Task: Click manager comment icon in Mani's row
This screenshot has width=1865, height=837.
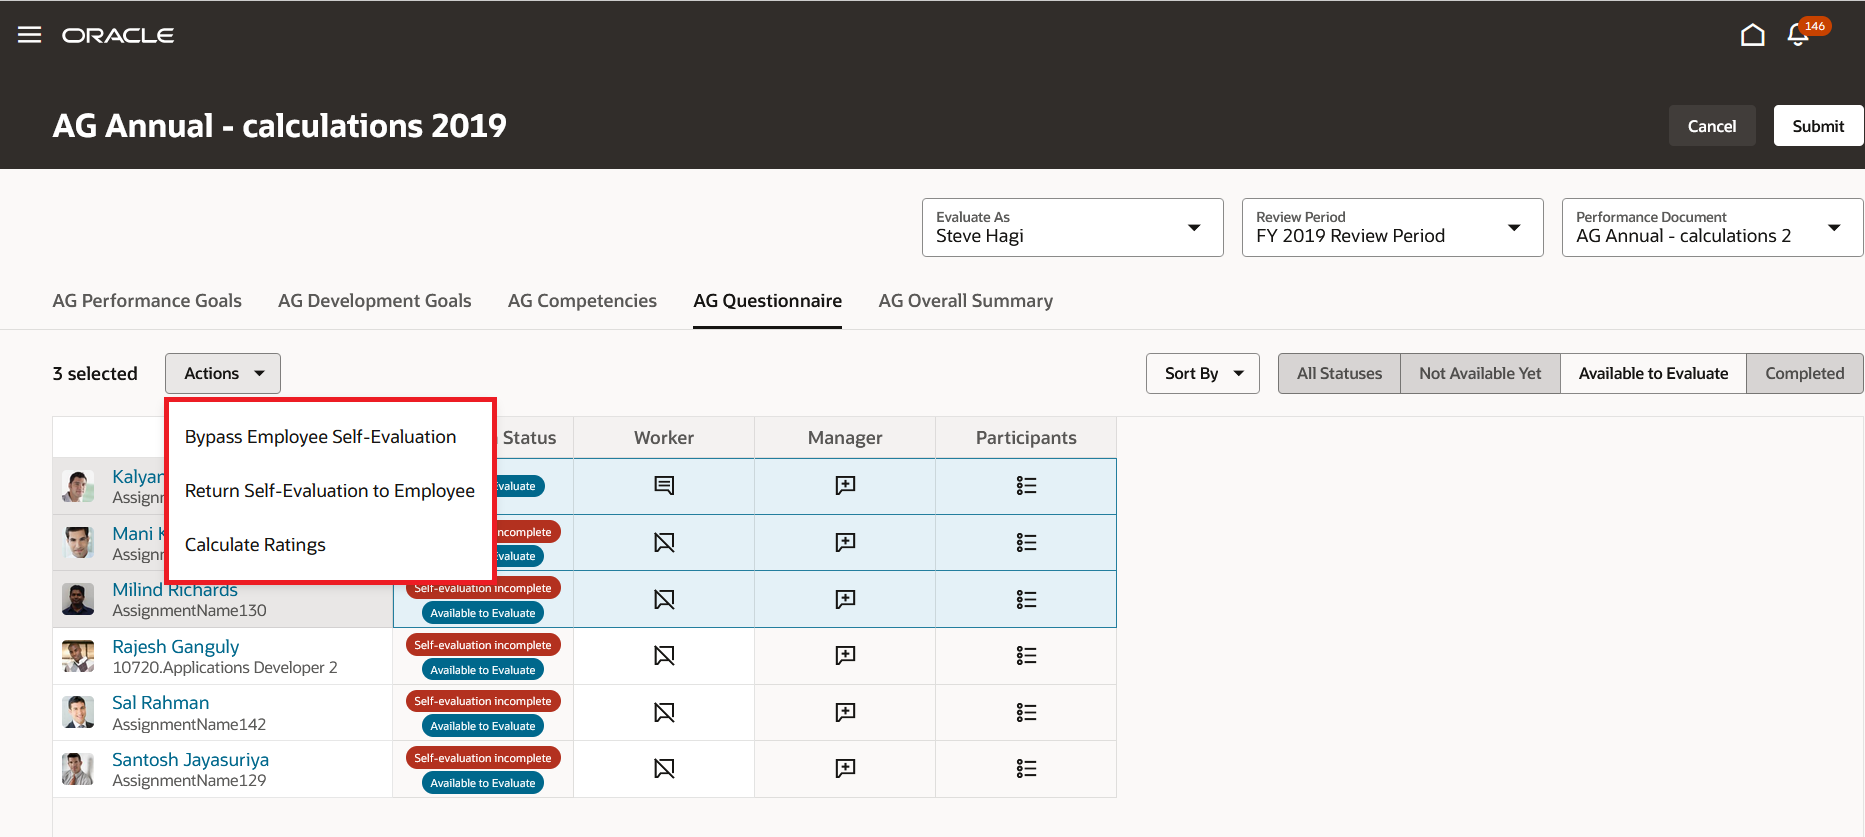Action: [845, 542]
